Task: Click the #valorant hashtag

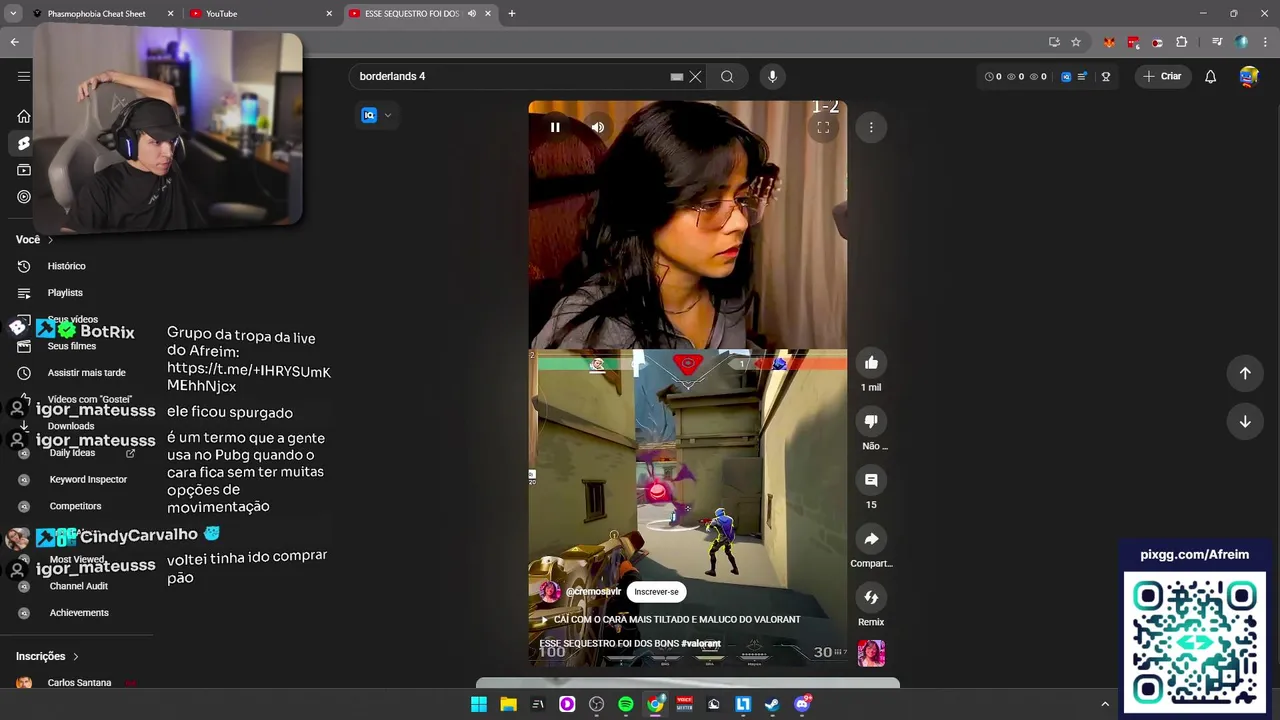Action: click(x=701, y=643)
